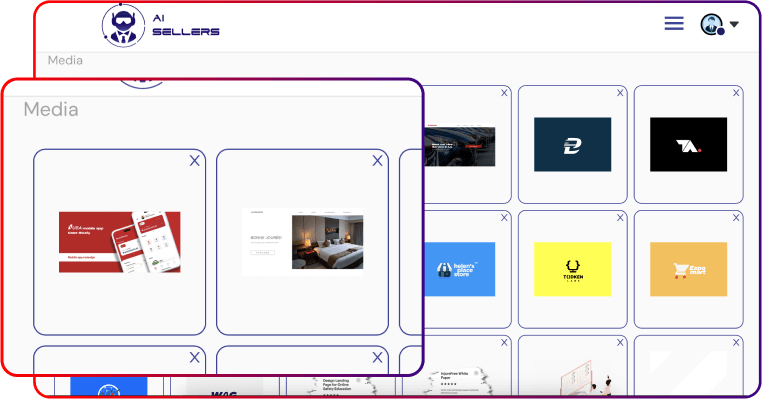
Task: Click the AI Sellers robot logo
Action: (x=123, y=25)
